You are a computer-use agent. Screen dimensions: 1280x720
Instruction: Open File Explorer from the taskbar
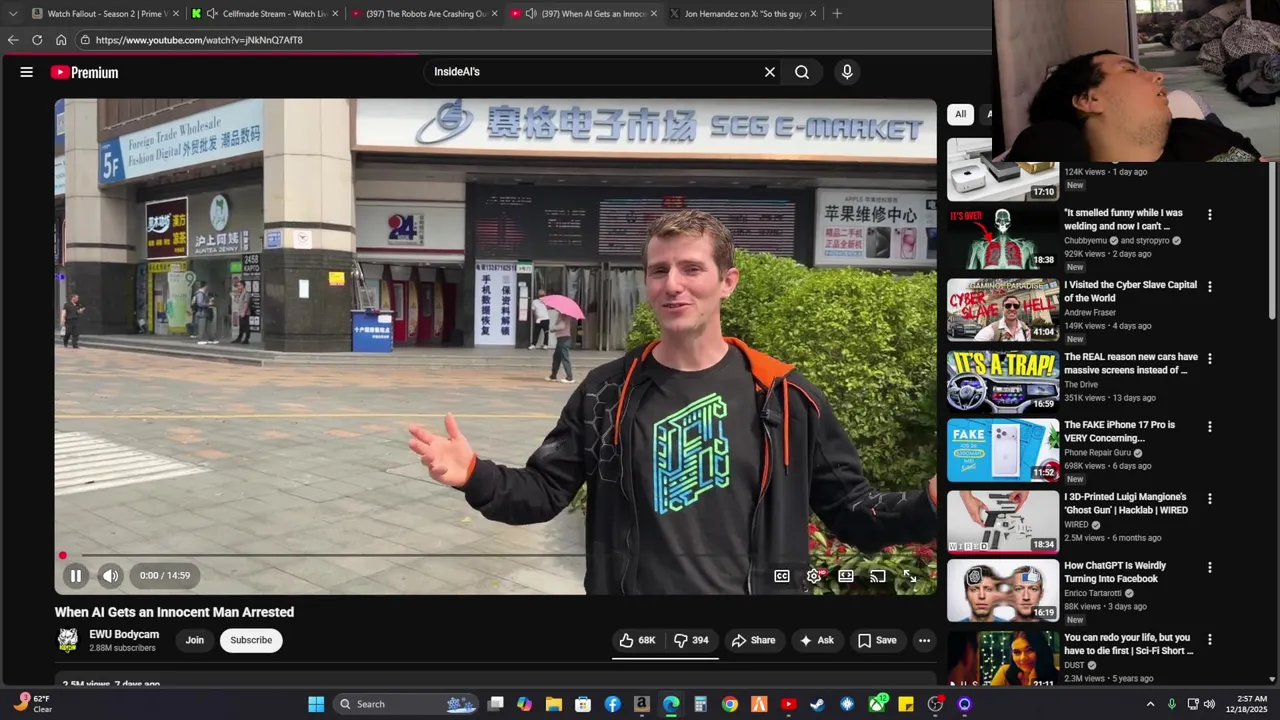554,704
